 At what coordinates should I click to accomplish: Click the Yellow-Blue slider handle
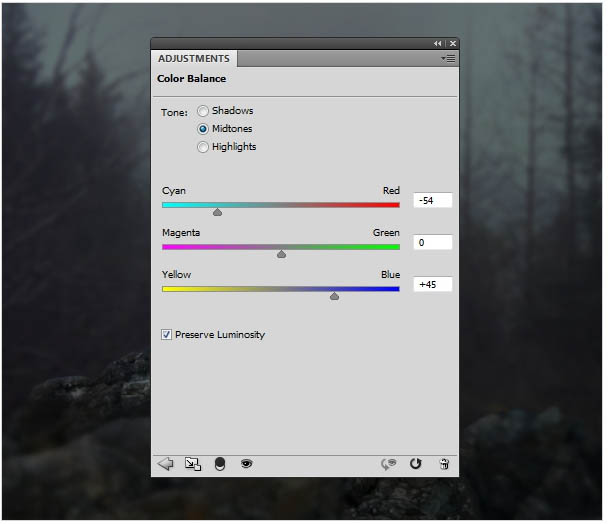pyautogui.click(x=334, y=296)
